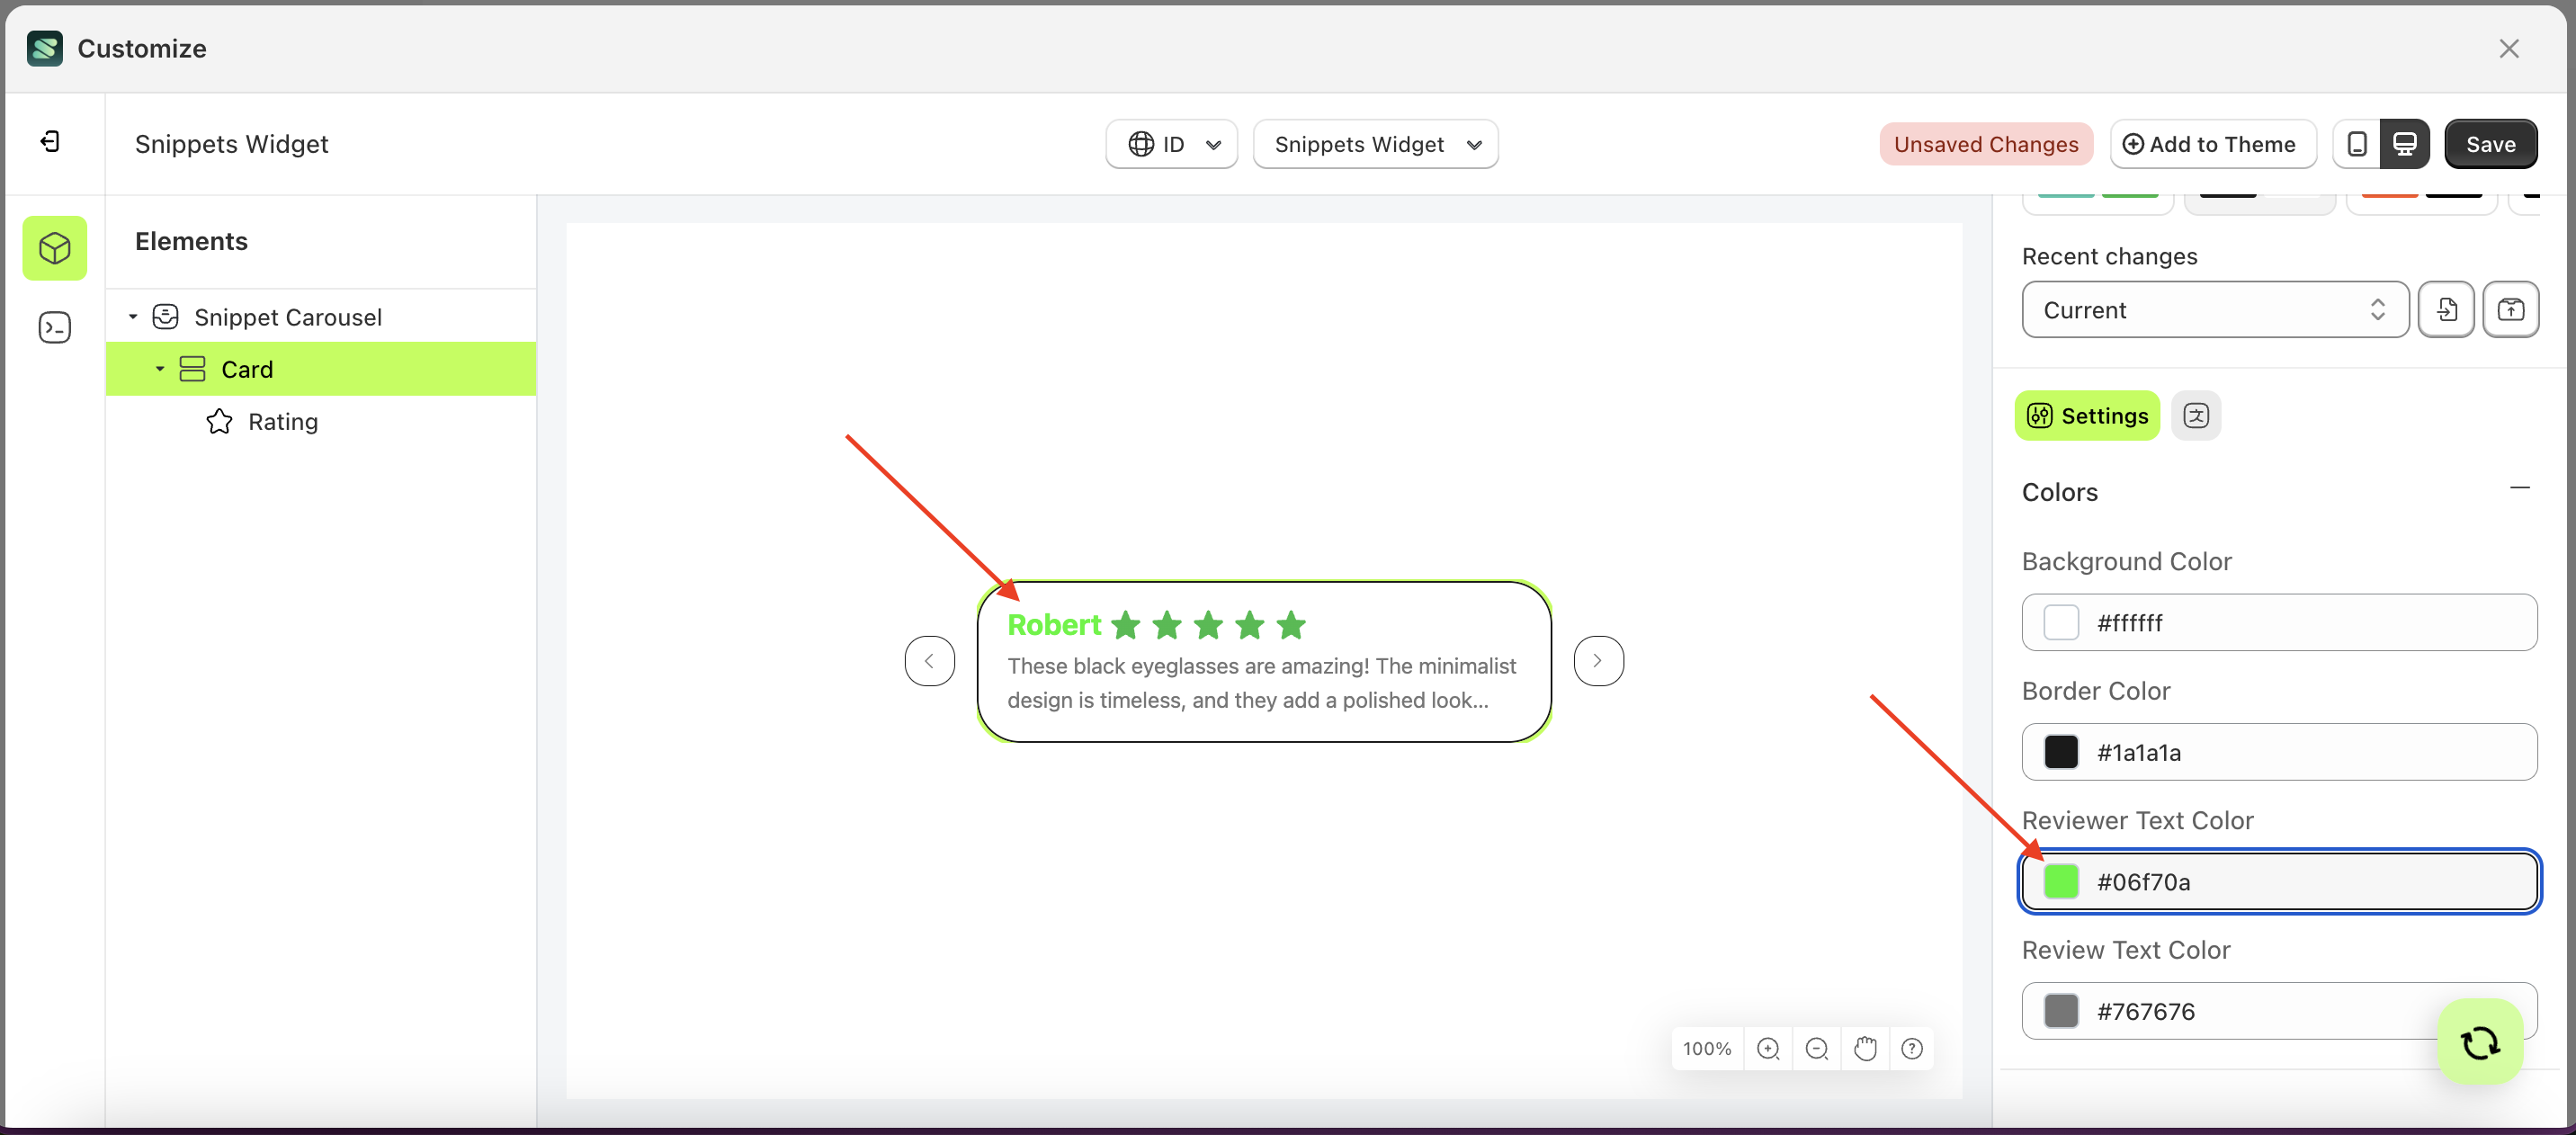
Task: Switch to mobile preview mode
Action: (x=2357, y=143)
